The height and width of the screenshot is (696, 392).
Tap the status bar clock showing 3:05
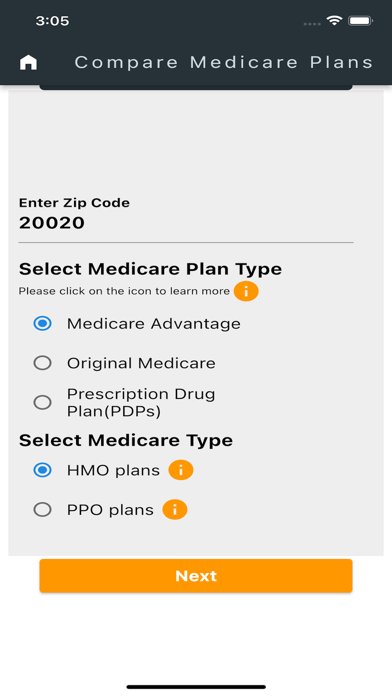pyautogui.click(x=52, y=21)
